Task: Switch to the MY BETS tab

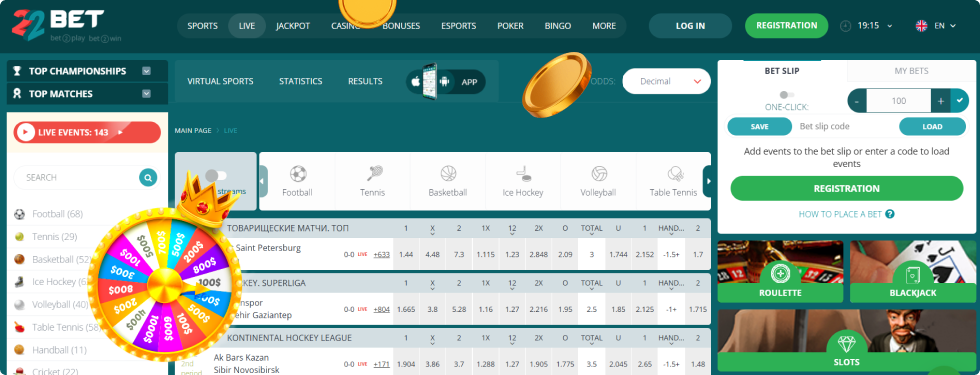Action: pyautogui.click(x=911, y=71)
